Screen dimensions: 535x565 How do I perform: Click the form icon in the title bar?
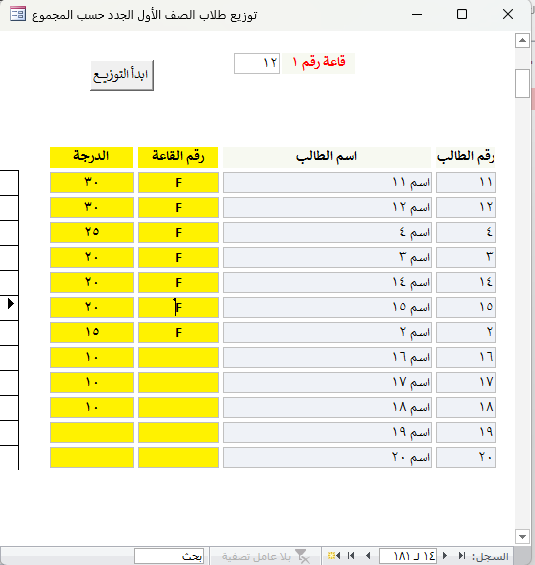pos(18,14)
